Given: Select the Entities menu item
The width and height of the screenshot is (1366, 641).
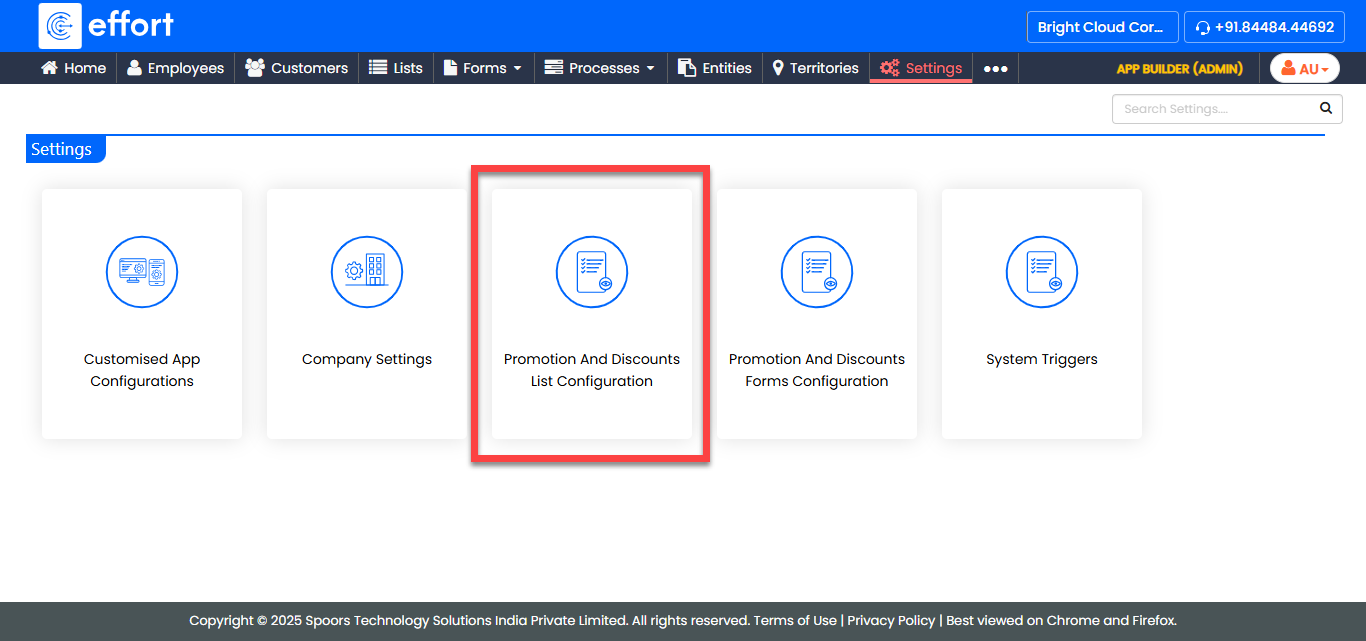Looking at the screenshot, I should pos(715,68).
